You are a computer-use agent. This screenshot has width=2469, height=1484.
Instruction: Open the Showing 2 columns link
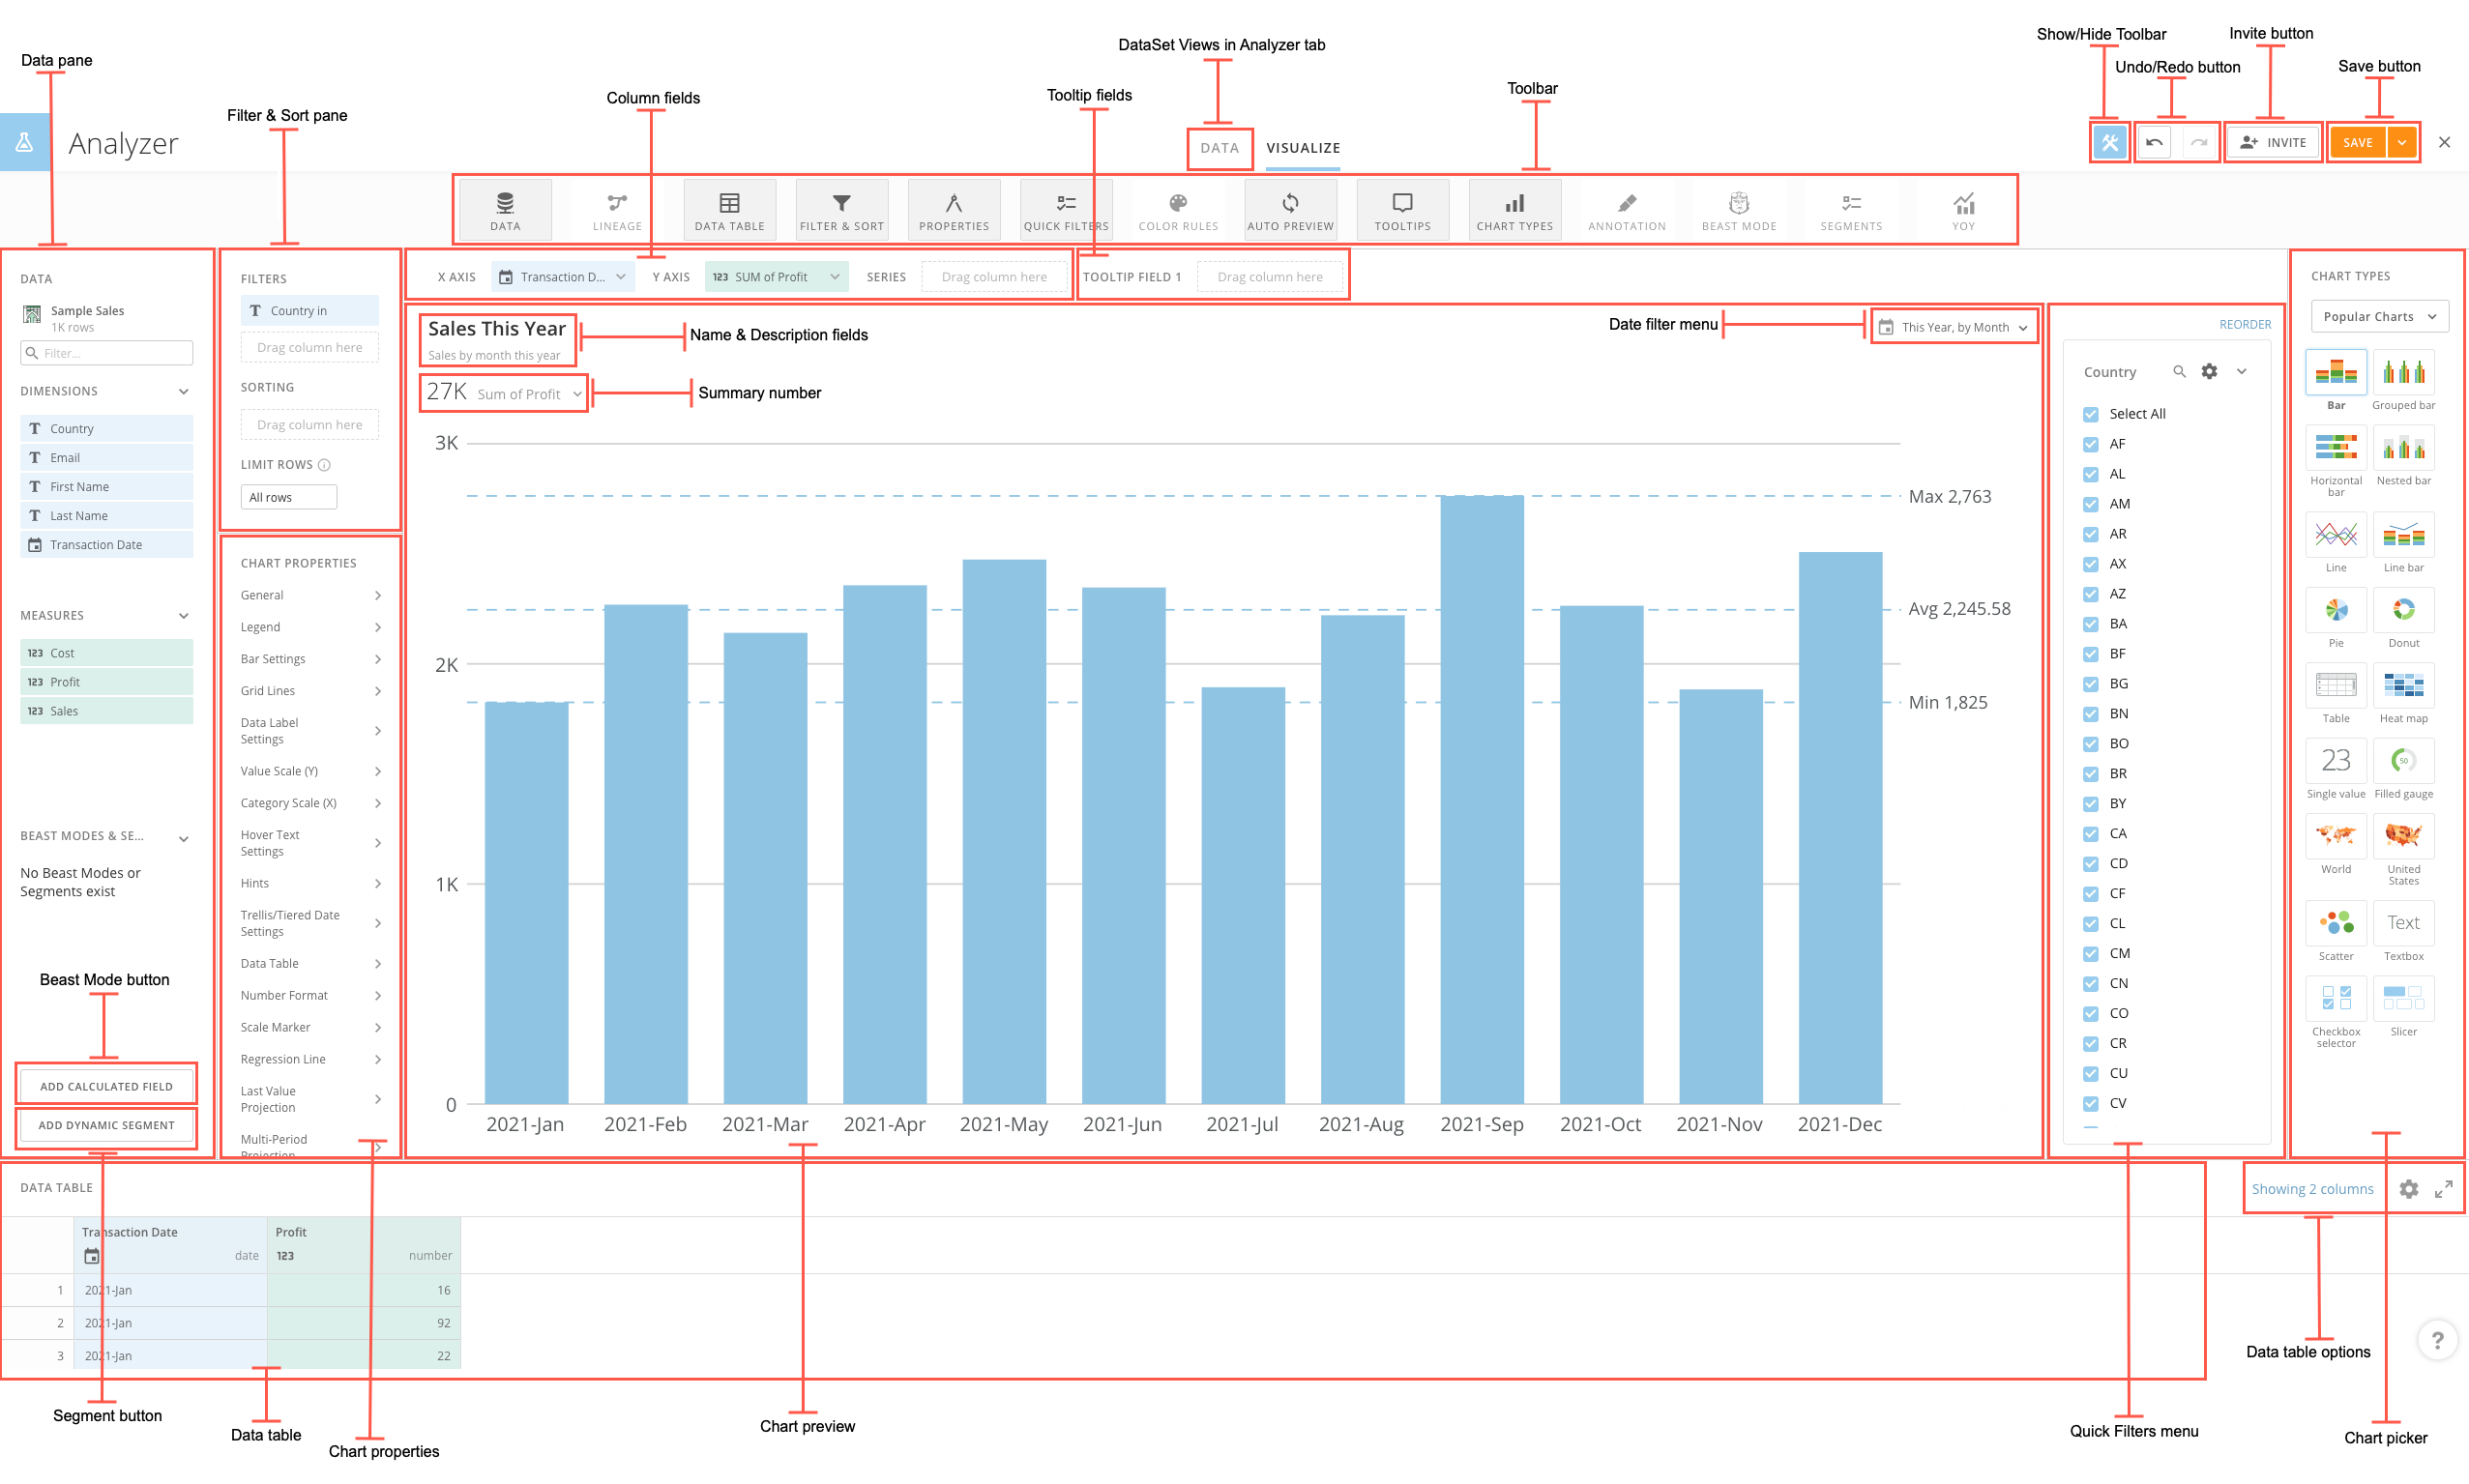2312,1188
